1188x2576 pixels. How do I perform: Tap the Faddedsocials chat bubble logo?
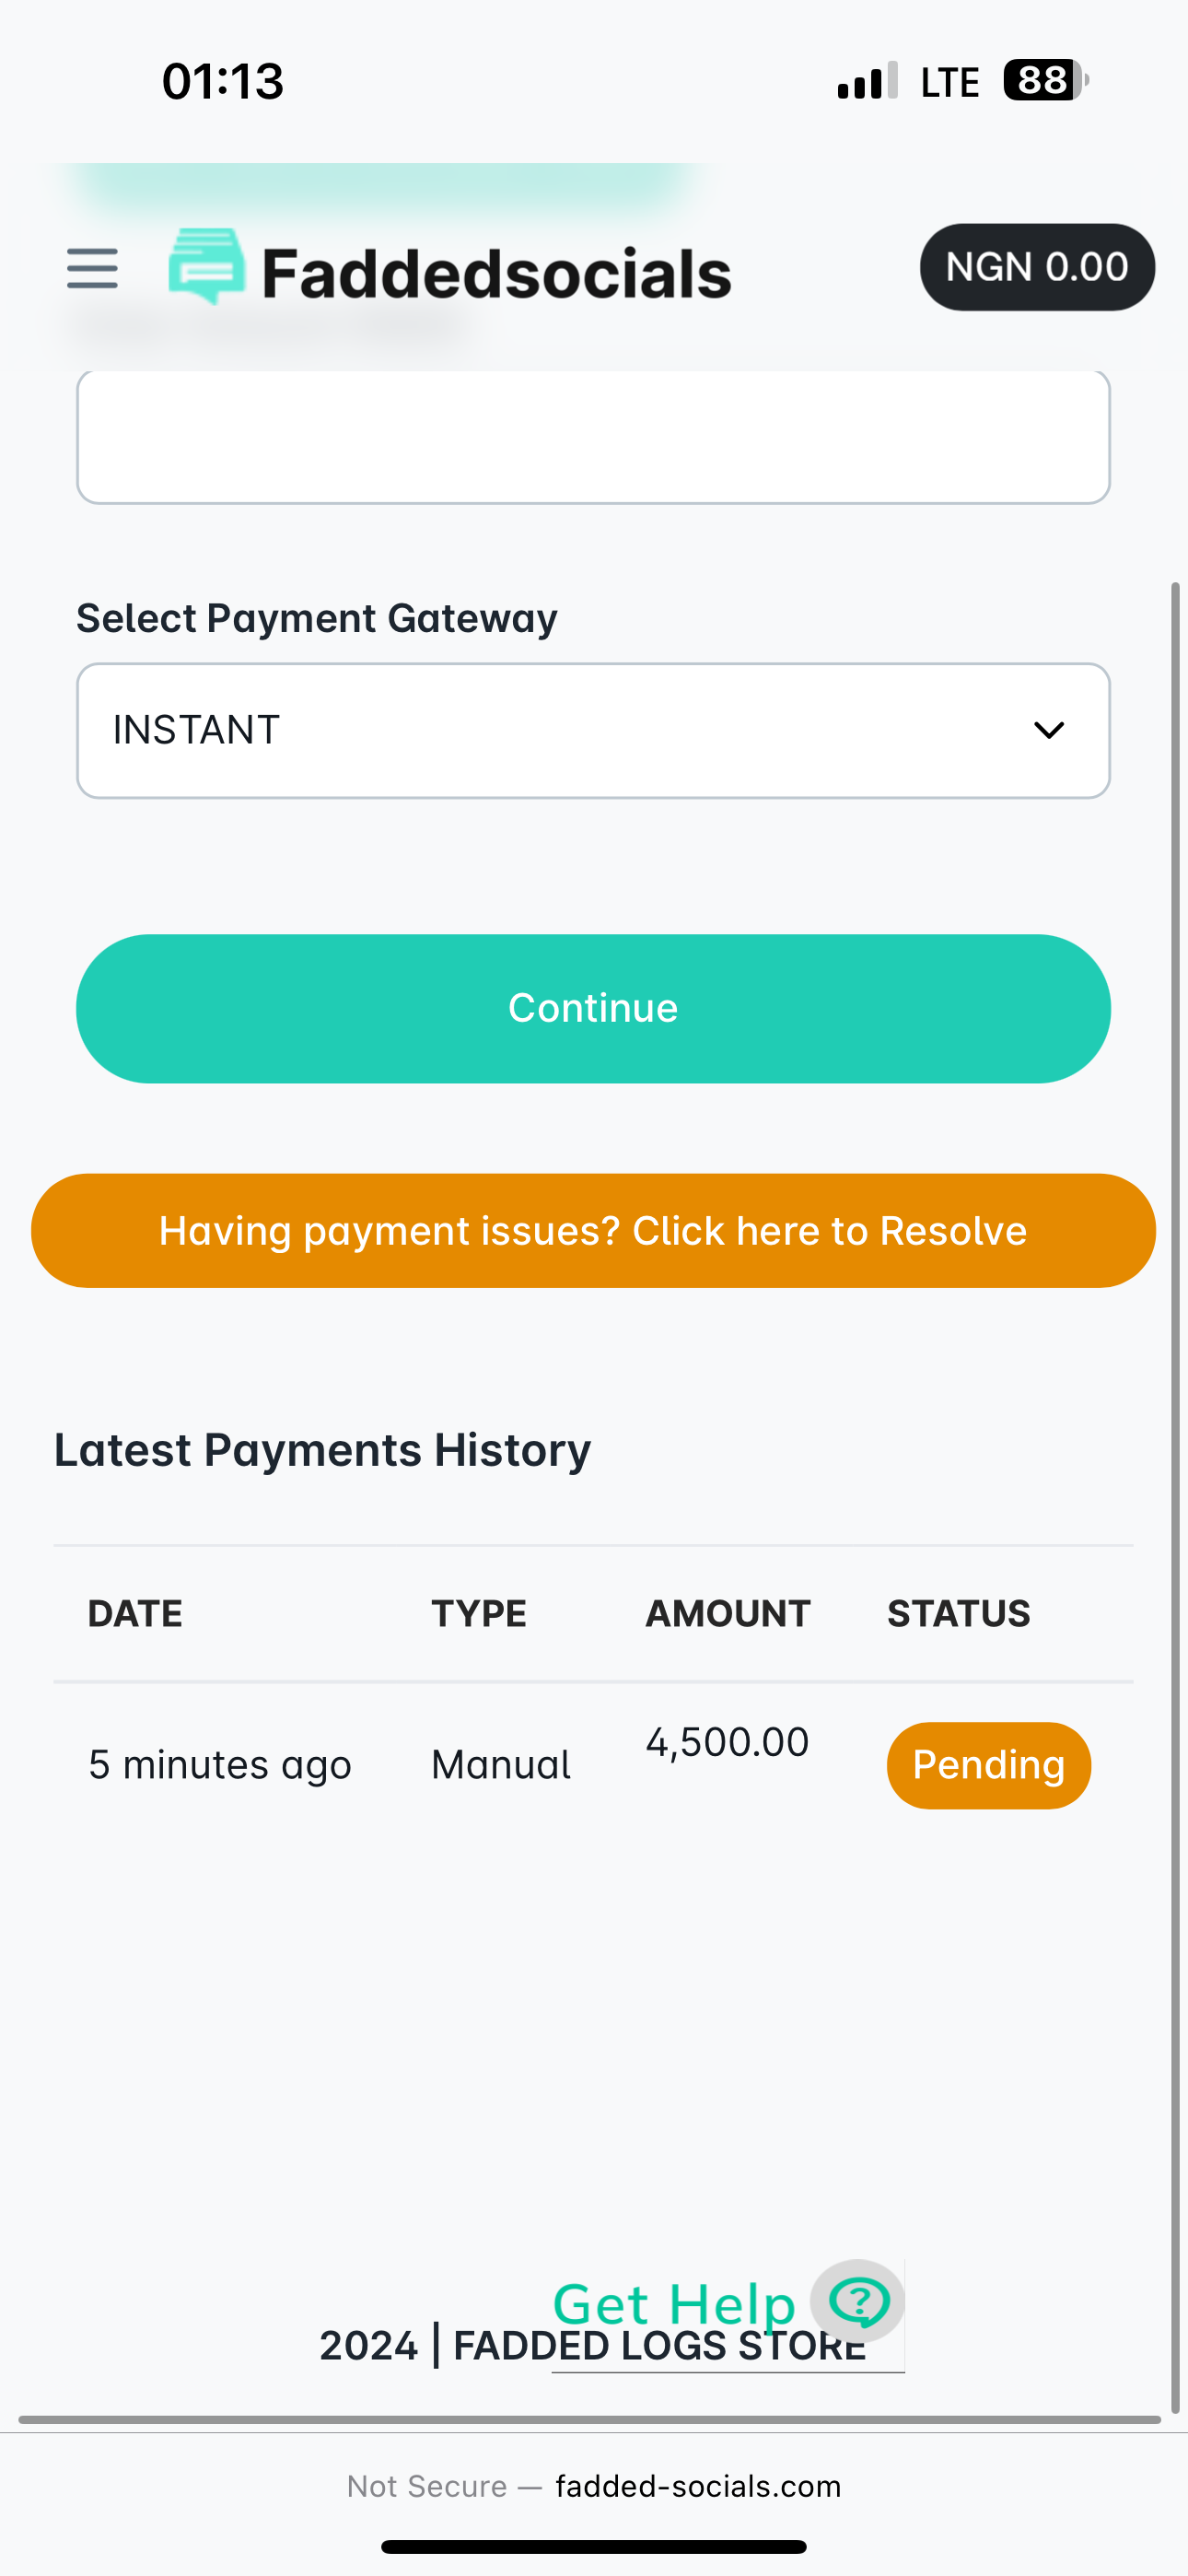pyautogui.click(x=207, y=266)
